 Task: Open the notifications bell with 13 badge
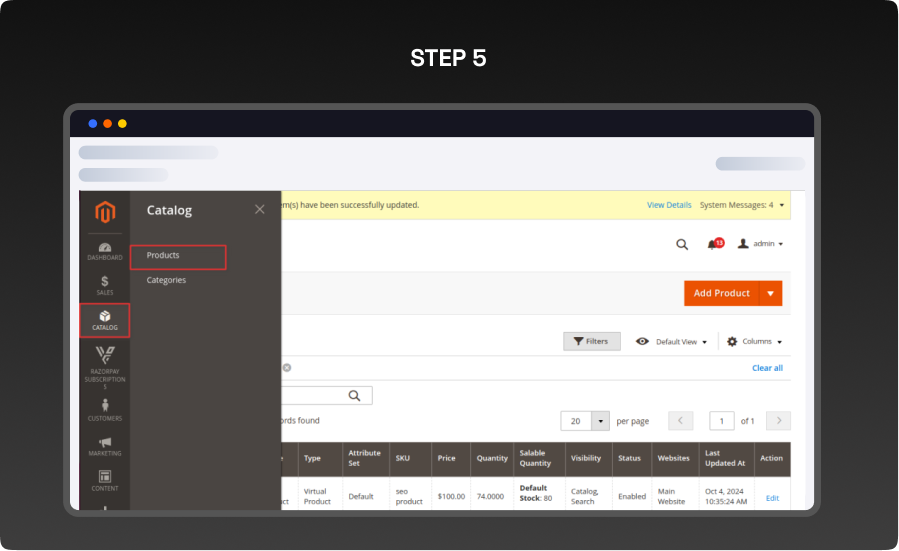pyautogui.click(x=714, y=244)
